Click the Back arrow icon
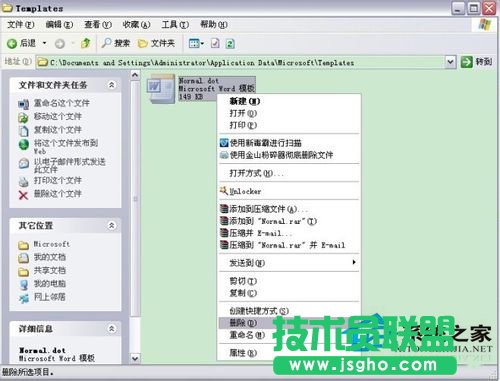 pyautogui.click(x=12, y=43)
